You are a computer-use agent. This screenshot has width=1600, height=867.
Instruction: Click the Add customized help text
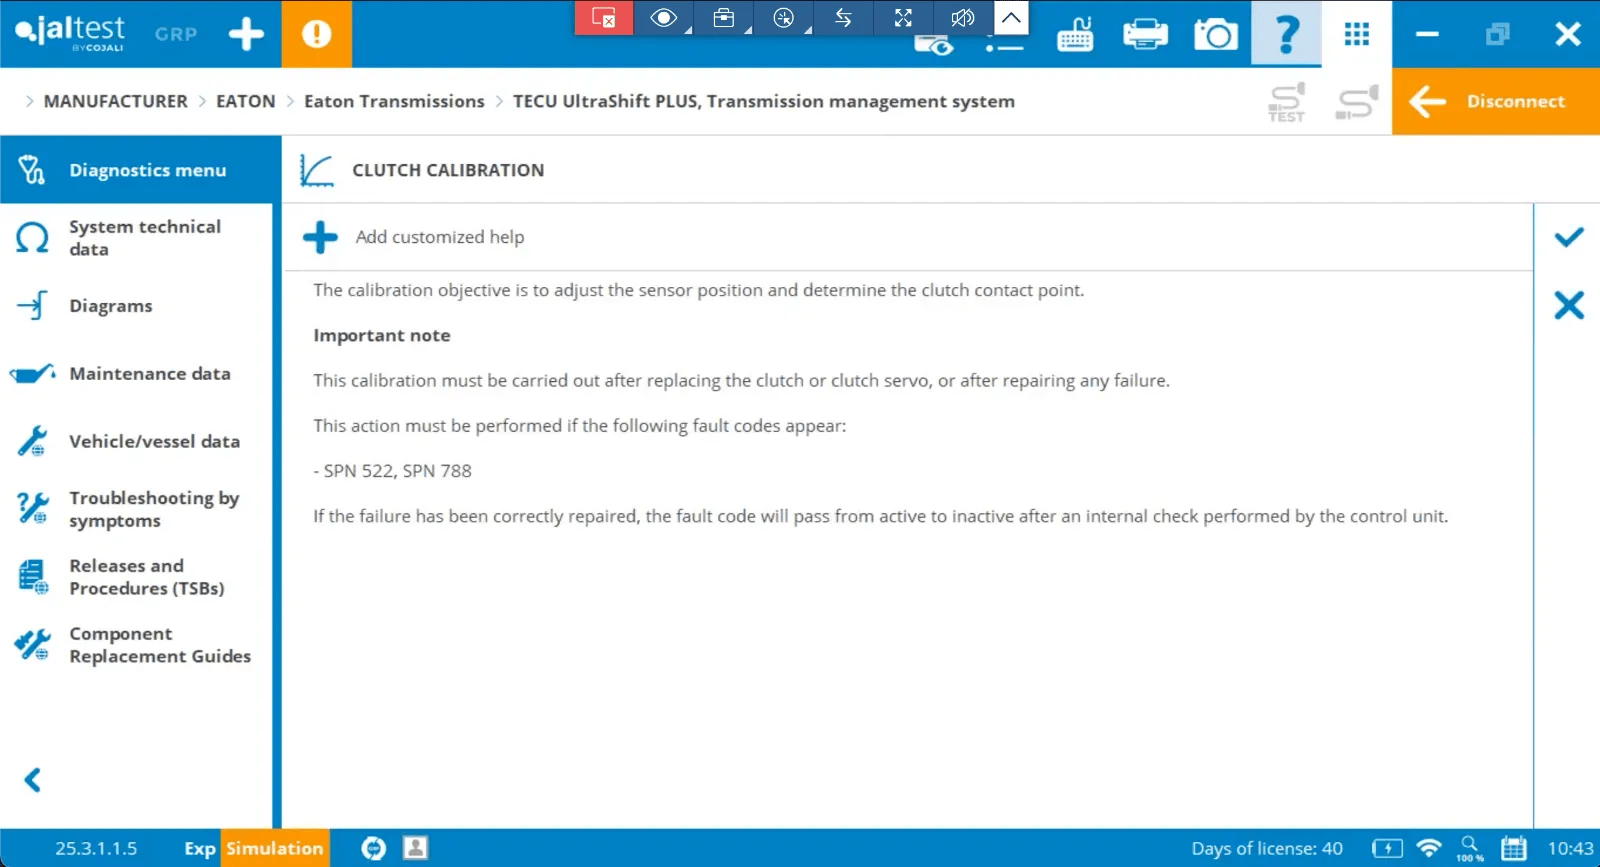click(440, 237)
